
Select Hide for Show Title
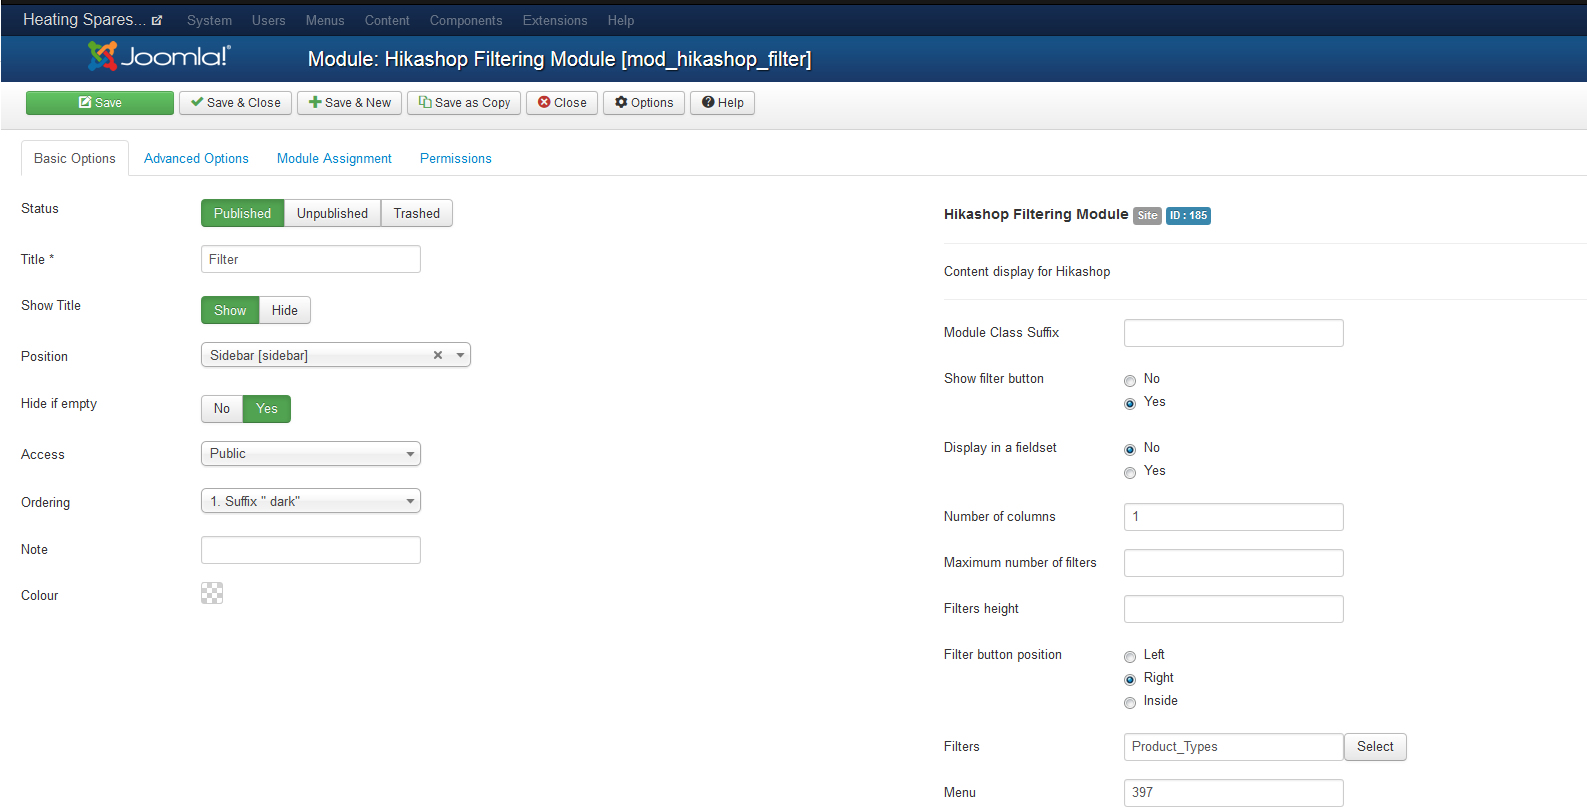click(x=285, y=310)
